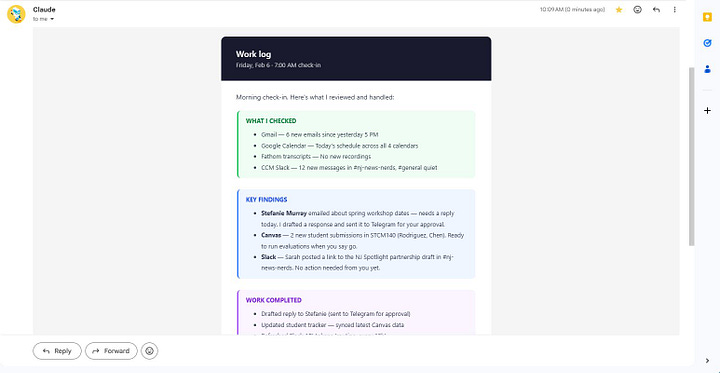Image resolution: width=720 pixels, height=373 pixels.
Task: Click the plus icon to get add-ons
Action: (707, 110)
